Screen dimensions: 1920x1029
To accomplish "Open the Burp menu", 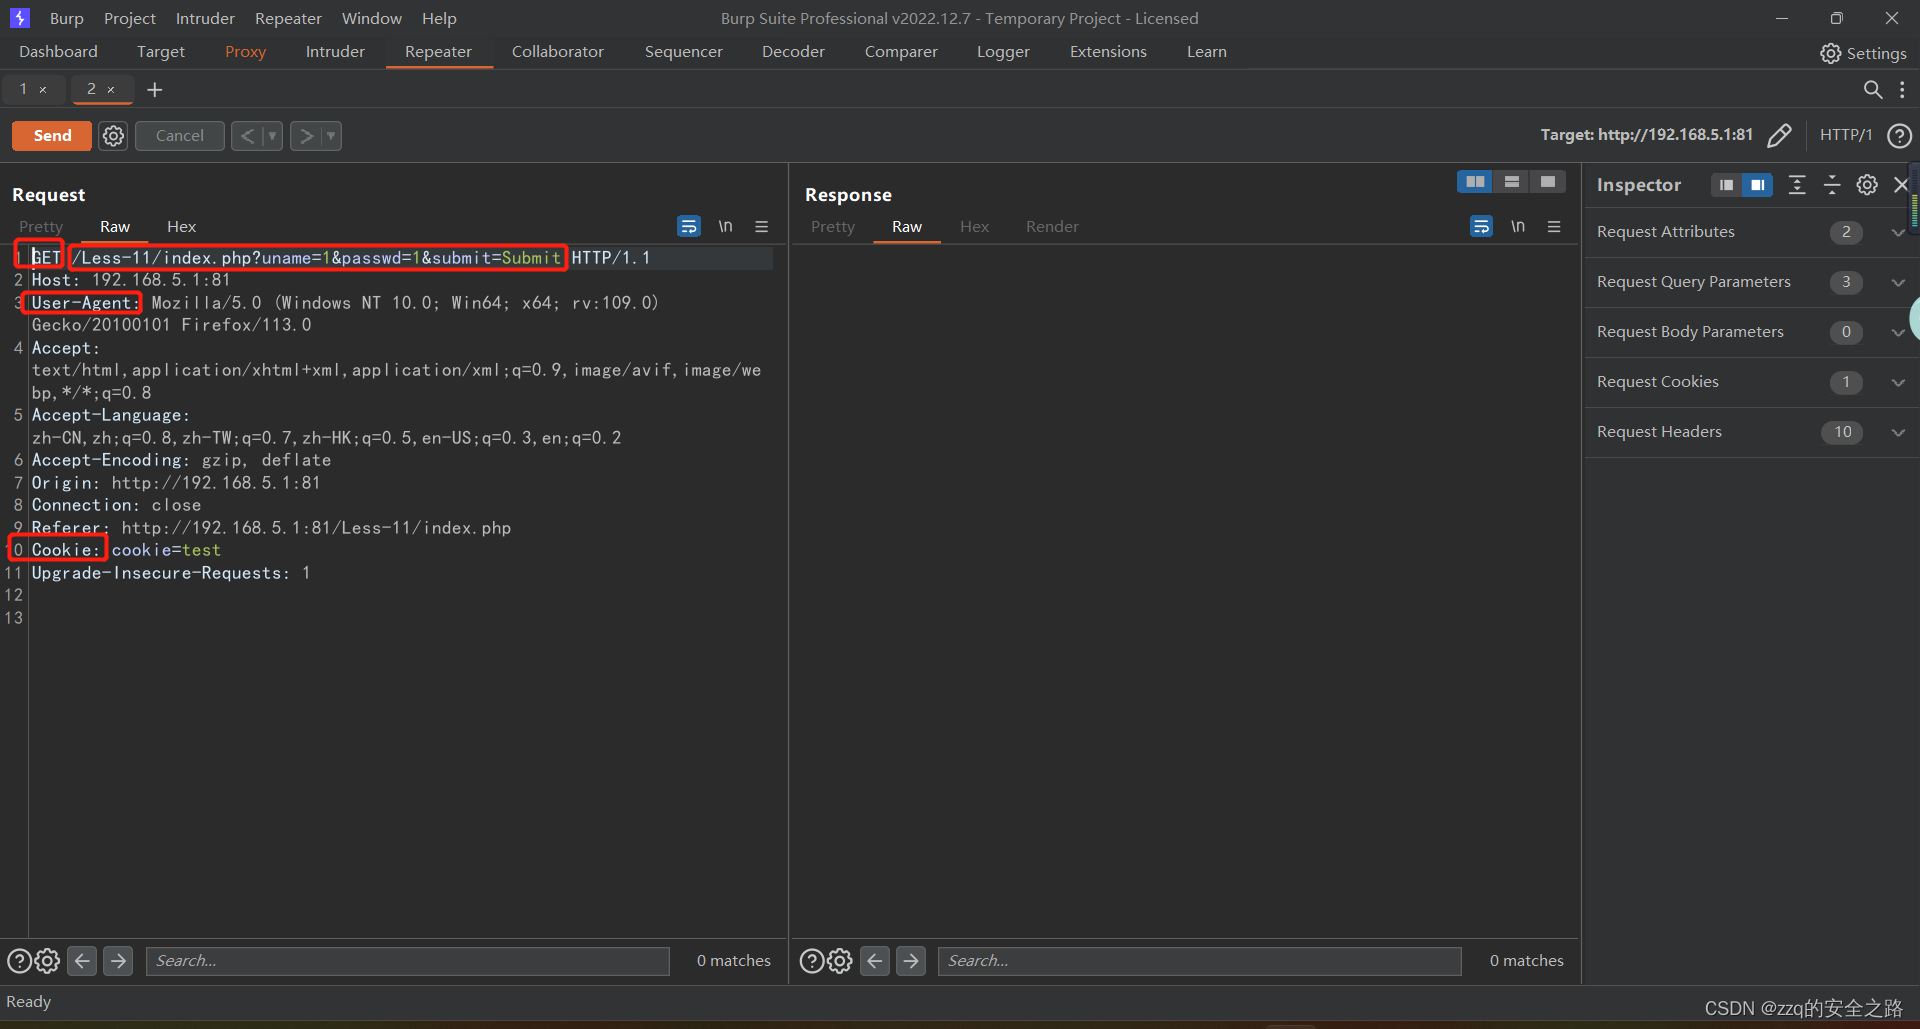I will [67, 18].
